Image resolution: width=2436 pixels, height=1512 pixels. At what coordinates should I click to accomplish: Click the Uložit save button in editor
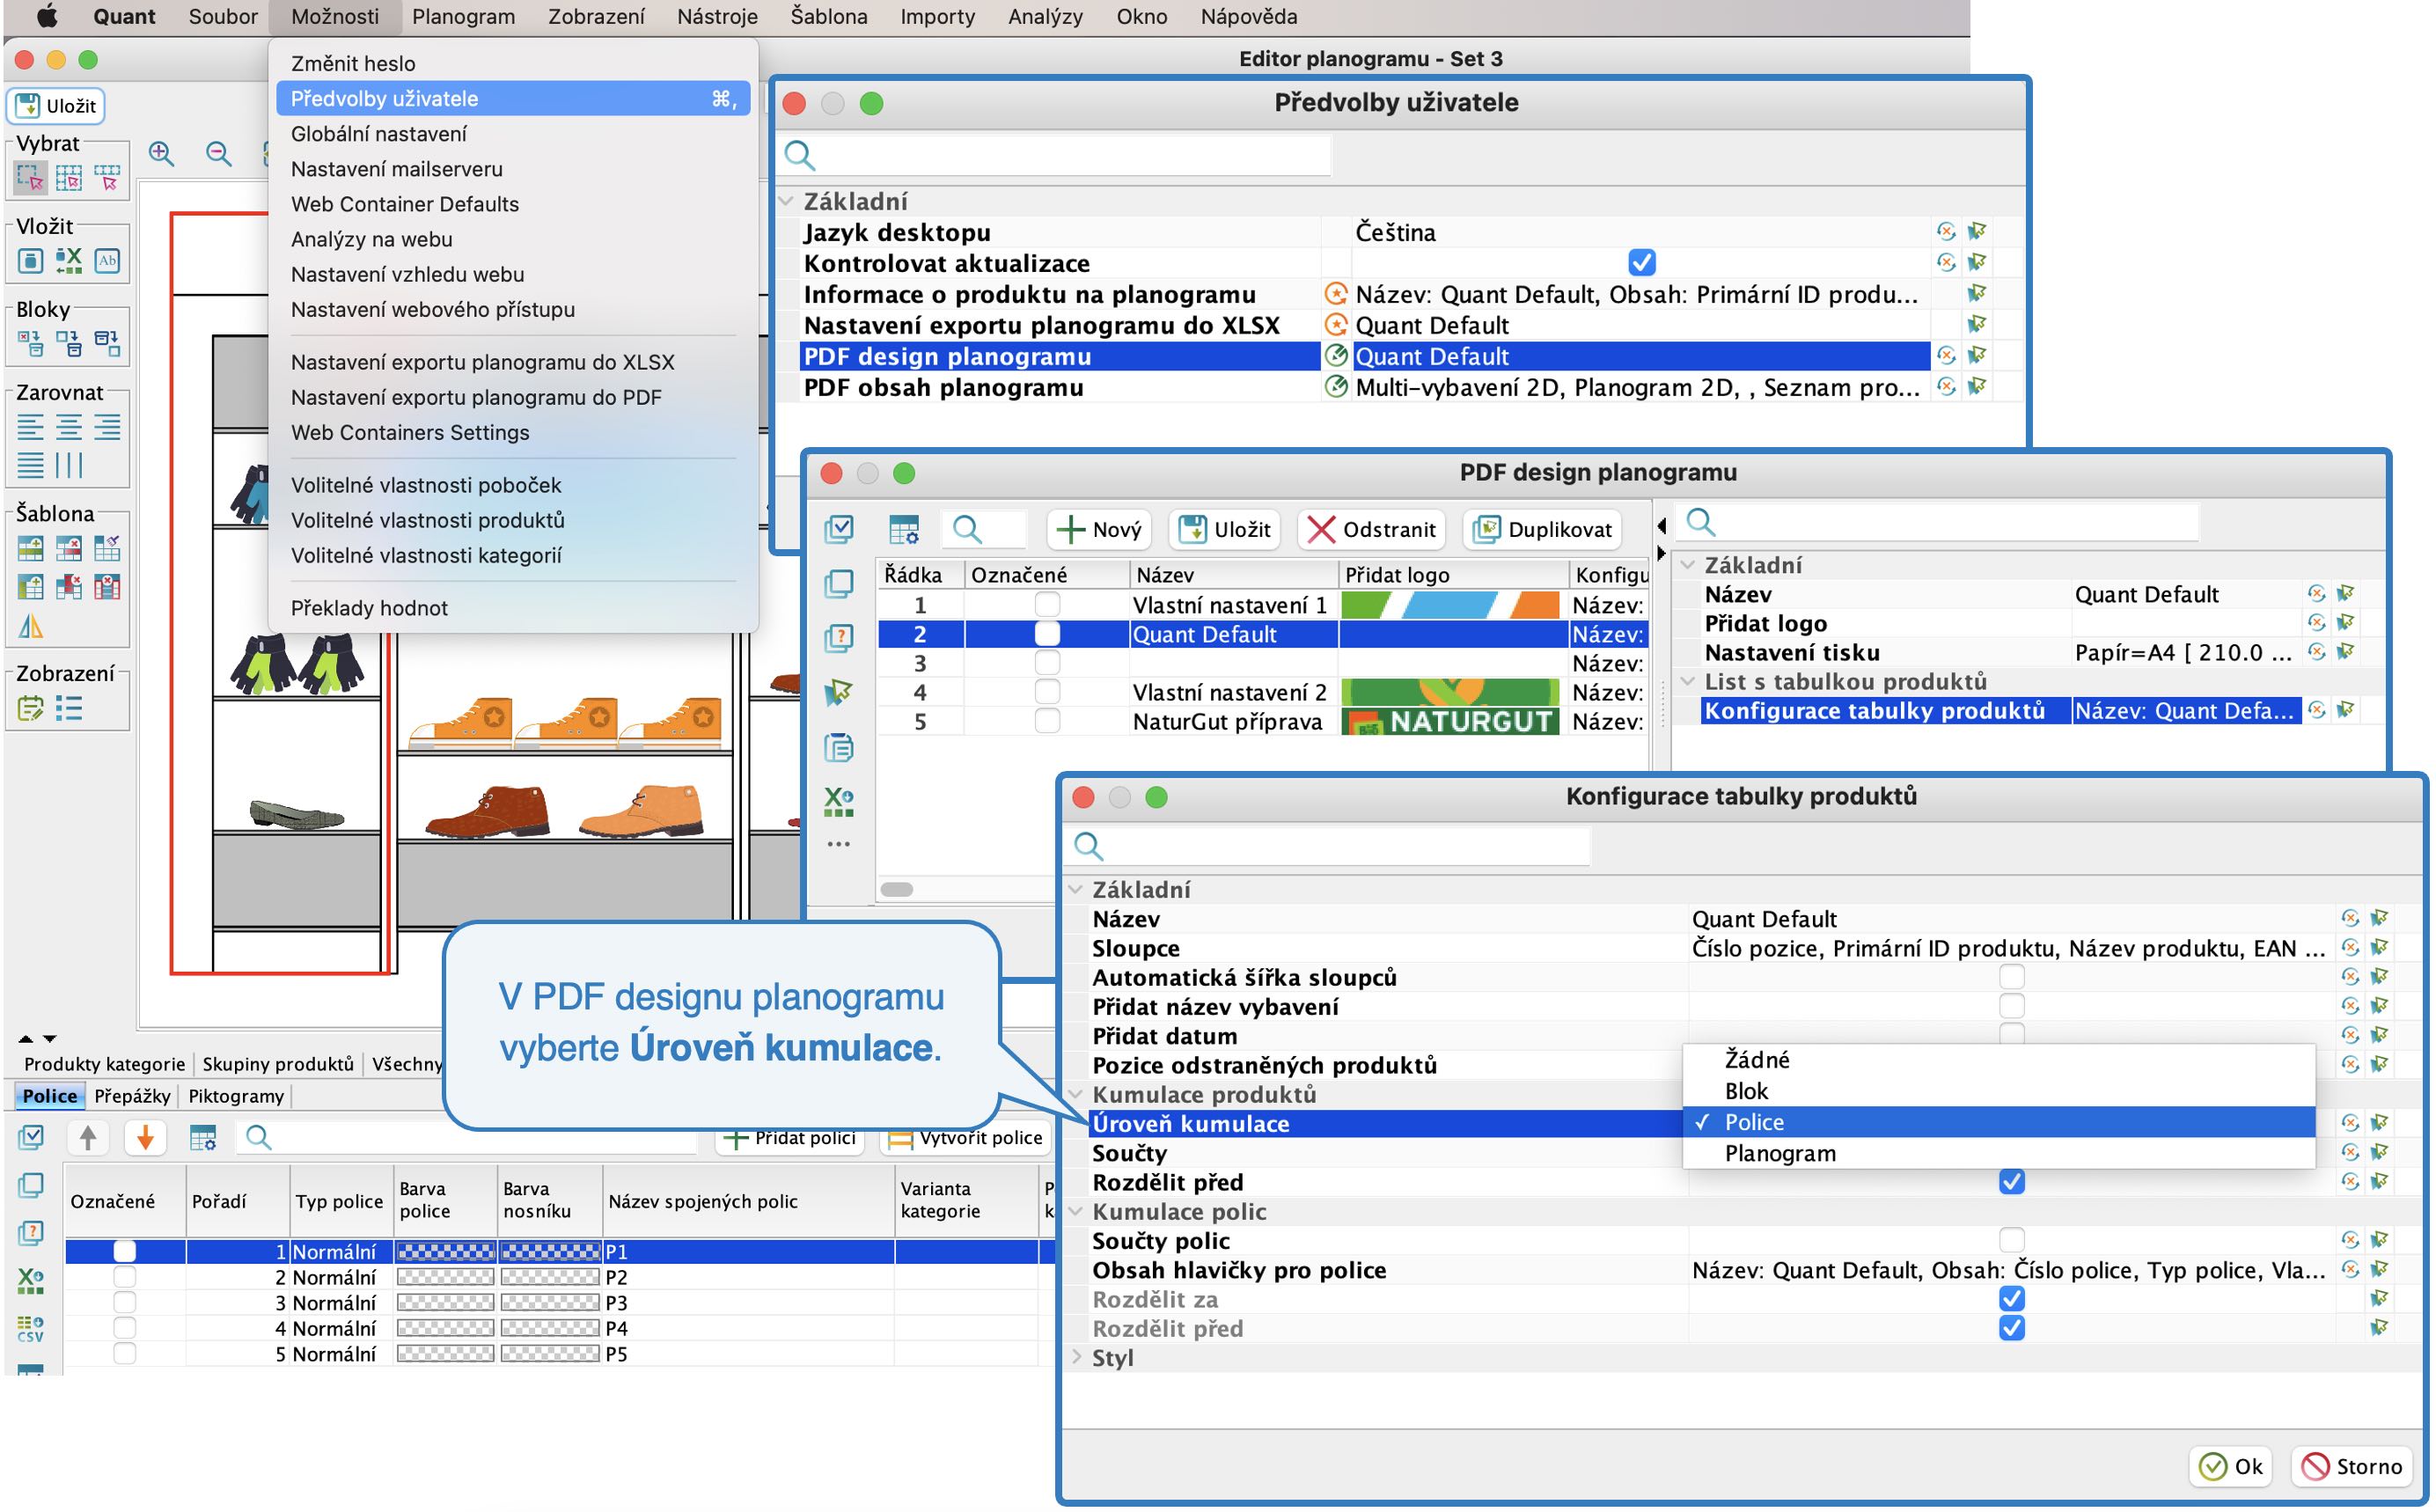56,105
